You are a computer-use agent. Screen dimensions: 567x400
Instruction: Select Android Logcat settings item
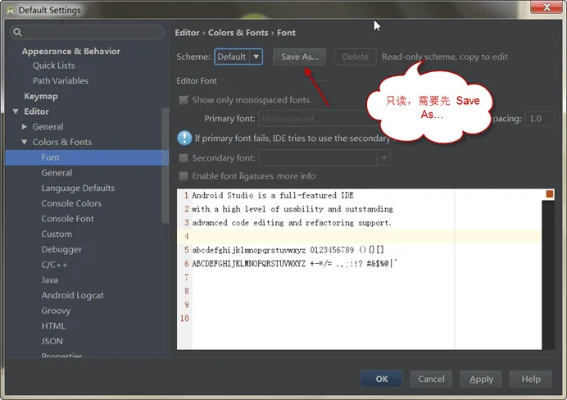[72, 295]
